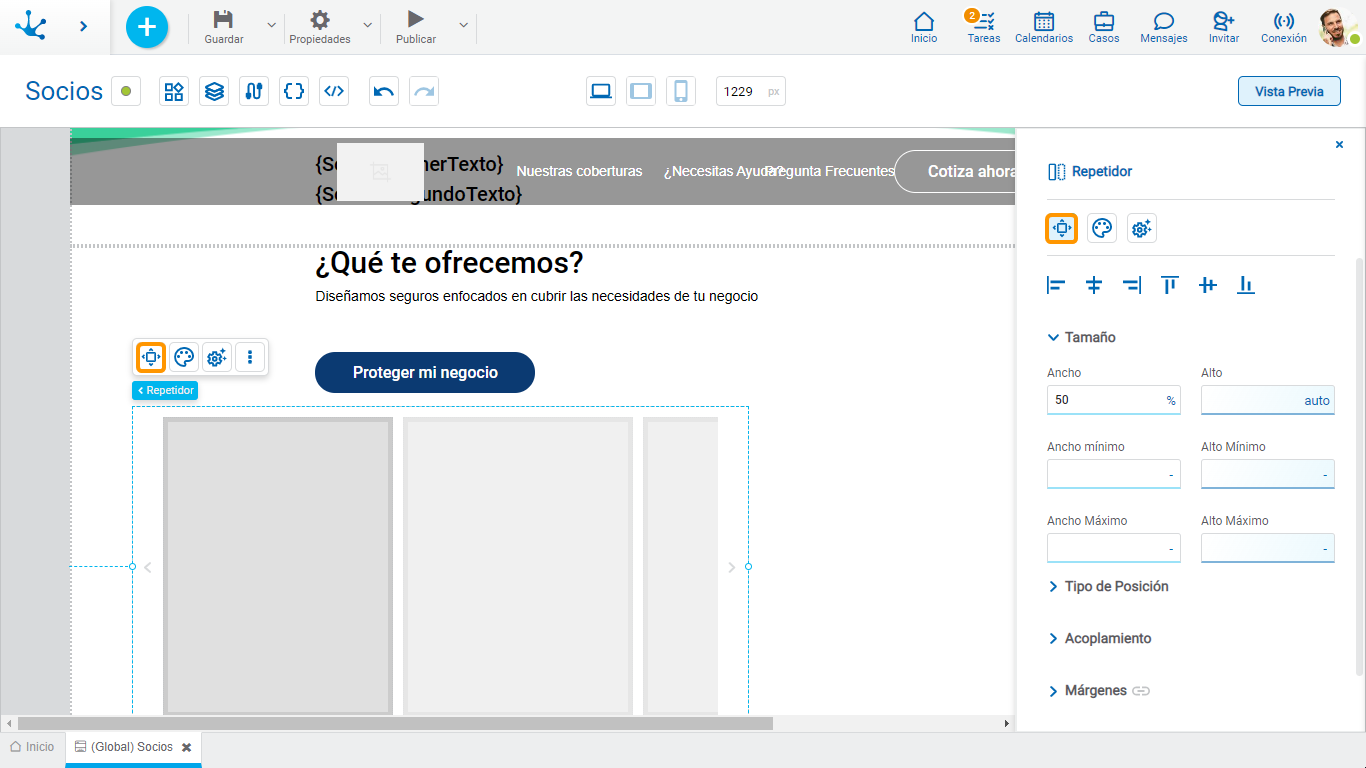
Task: Open the HTML code tag icon
Action: click(x=334, y=91)
